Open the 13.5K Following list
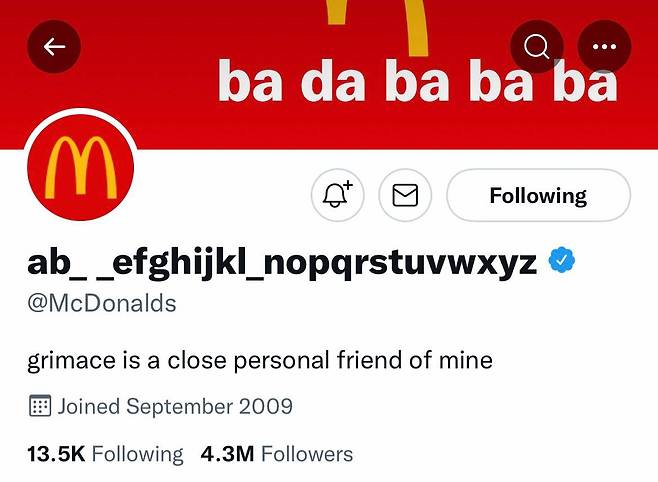The image size is (658, 482). tap(105, 454)
